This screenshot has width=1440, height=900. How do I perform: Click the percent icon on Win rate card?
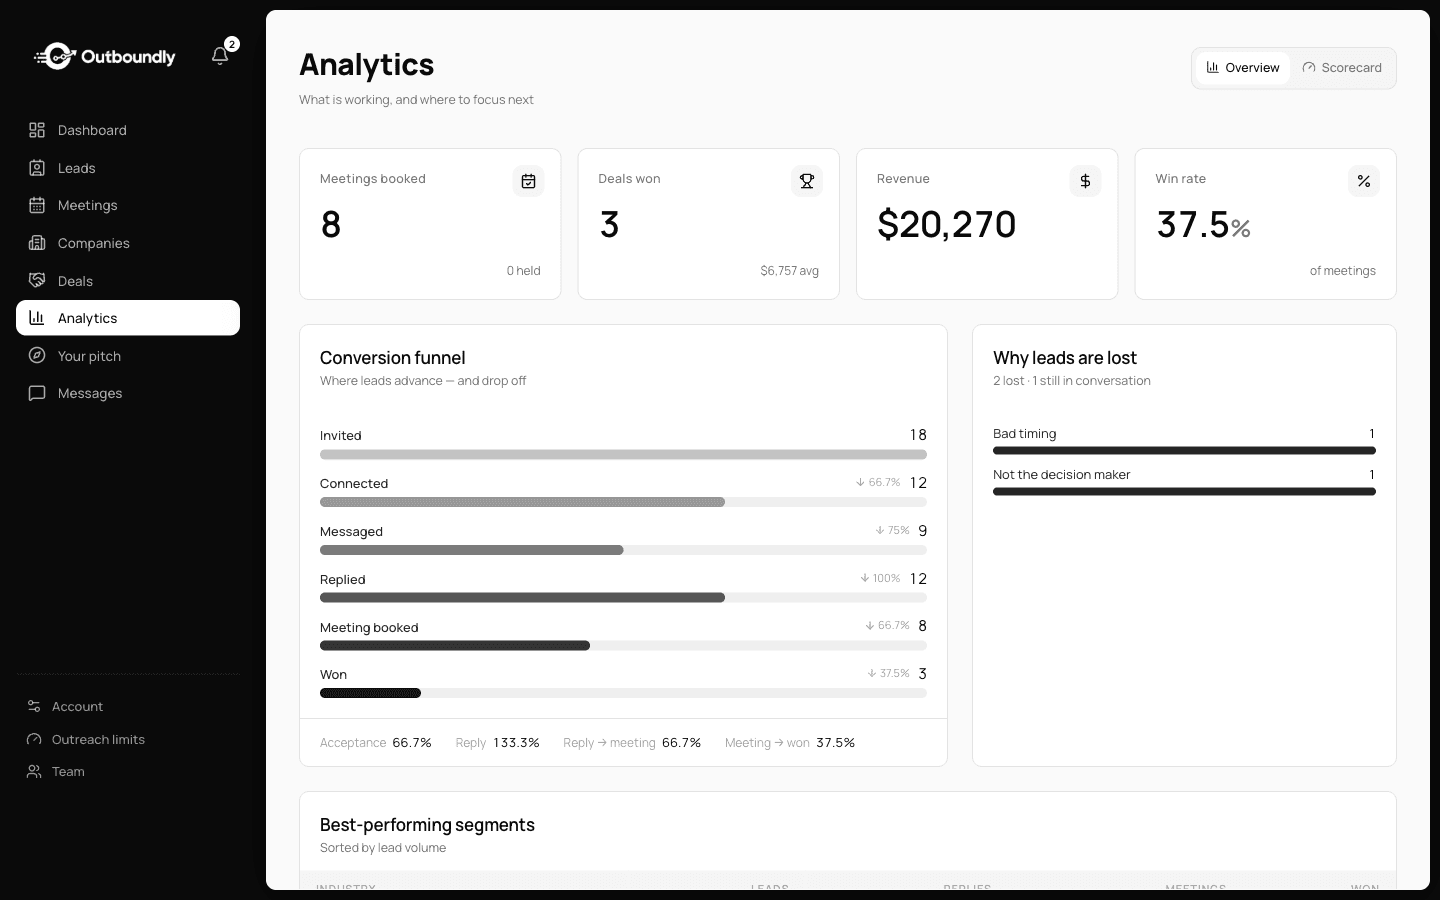click(x=1364, y=181)
